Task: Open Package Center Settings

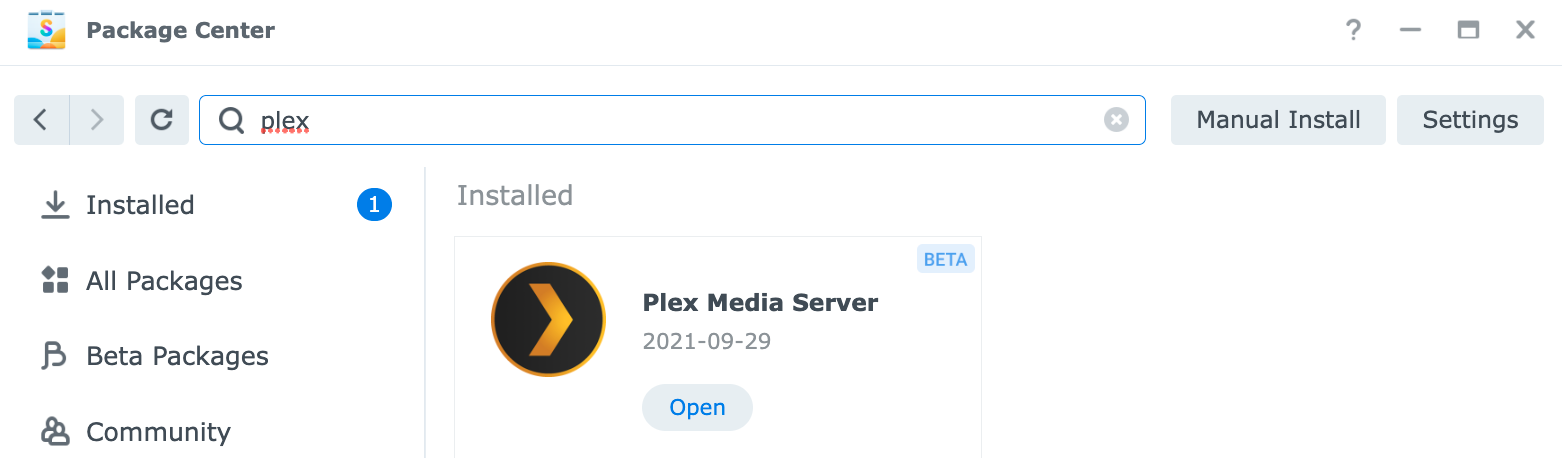Action: 1470,120
